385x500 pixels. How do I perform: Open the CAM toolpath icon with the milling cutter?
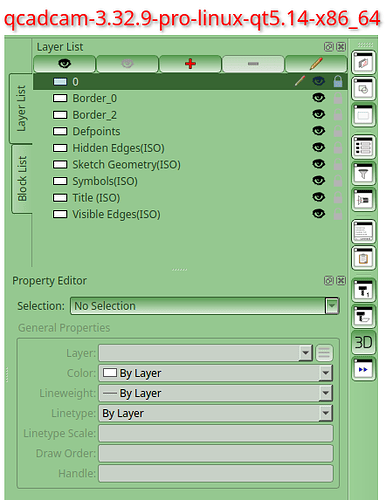pyautogui.click(x=363, y=316)
